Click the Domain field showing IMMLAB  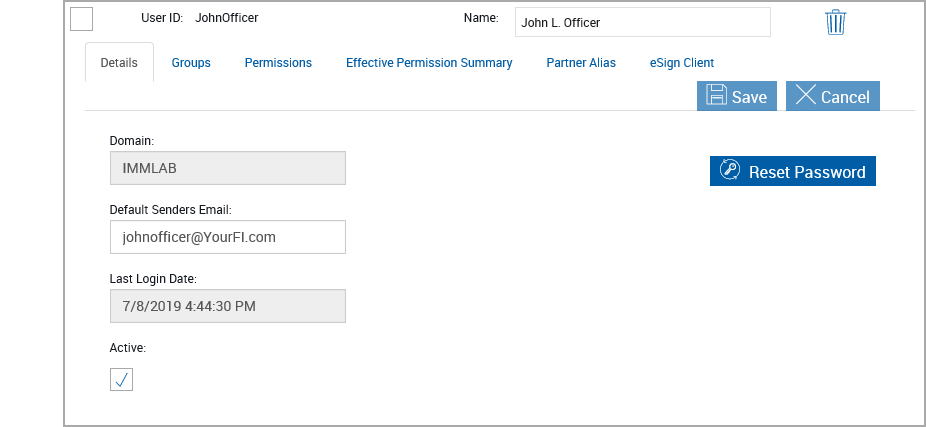click(227, 168)
